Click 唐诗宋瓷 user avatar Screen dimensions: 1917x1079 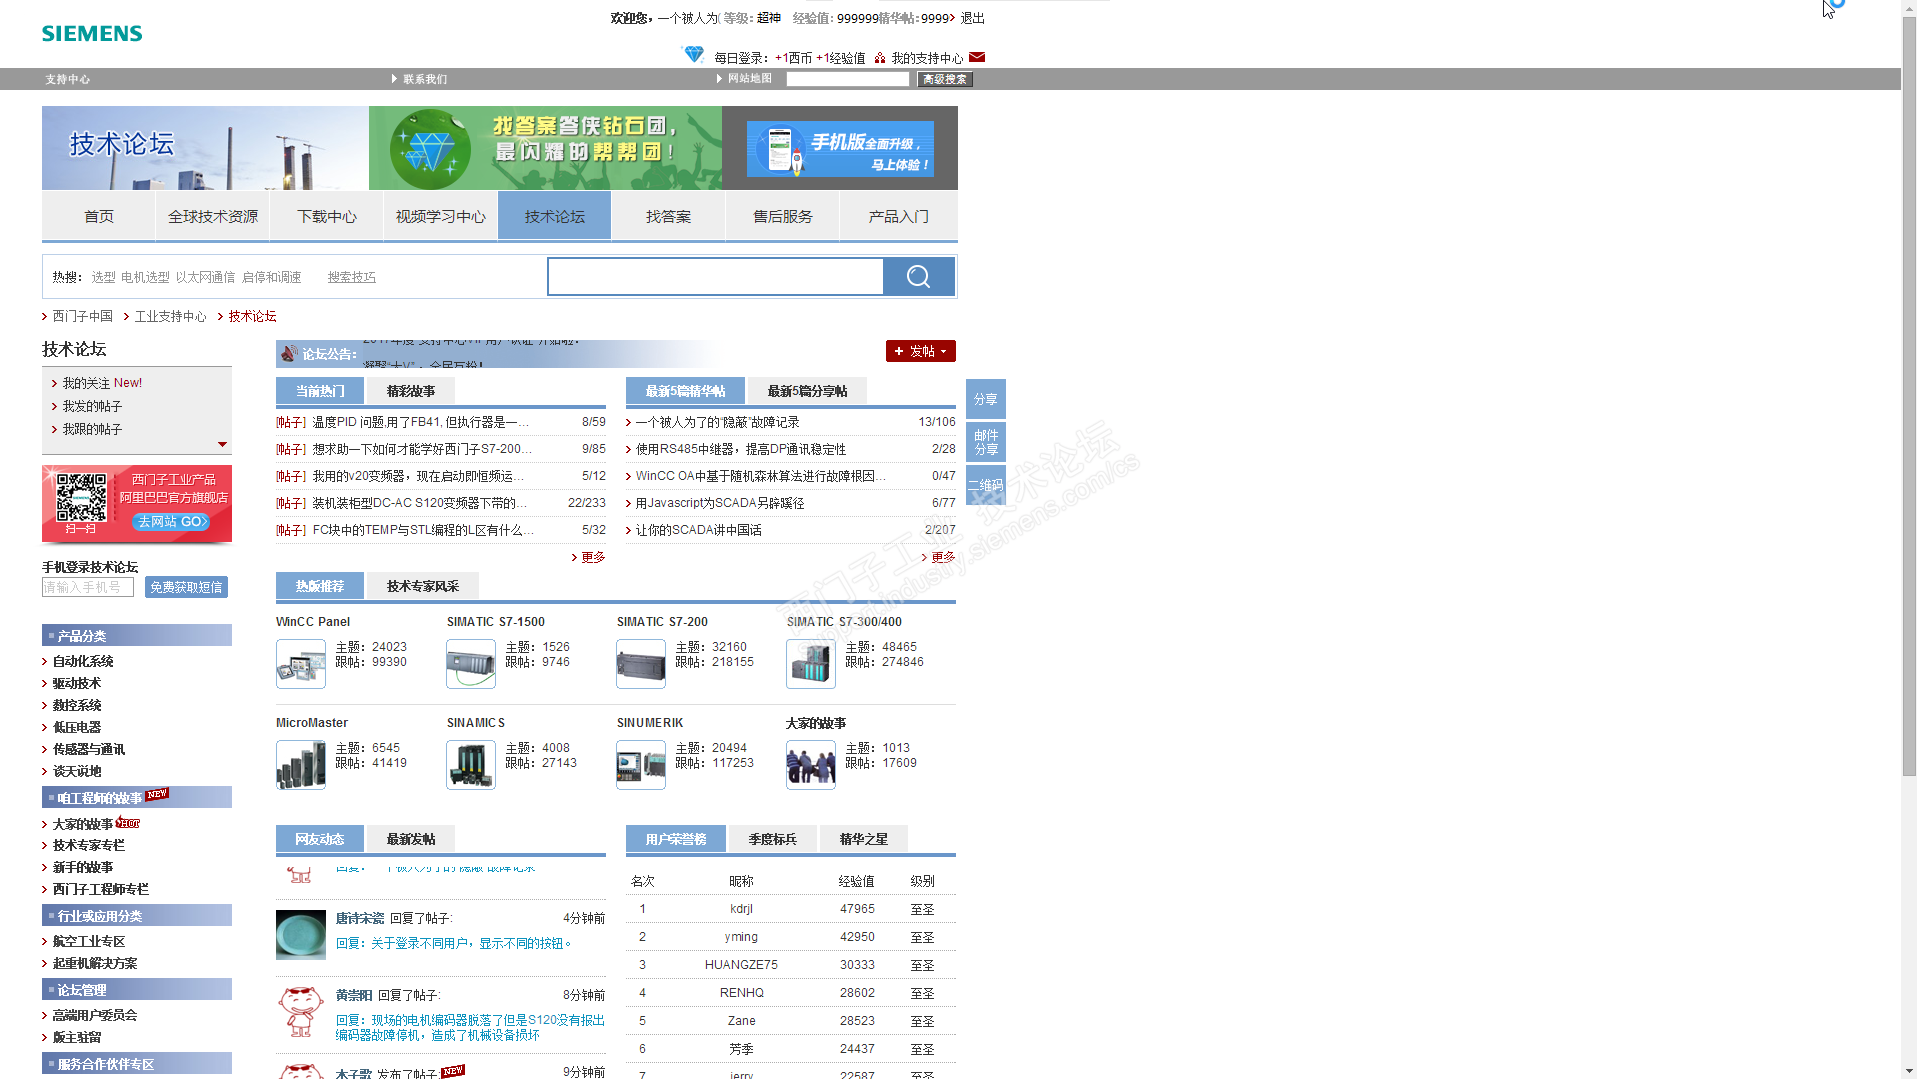[301, 935]
